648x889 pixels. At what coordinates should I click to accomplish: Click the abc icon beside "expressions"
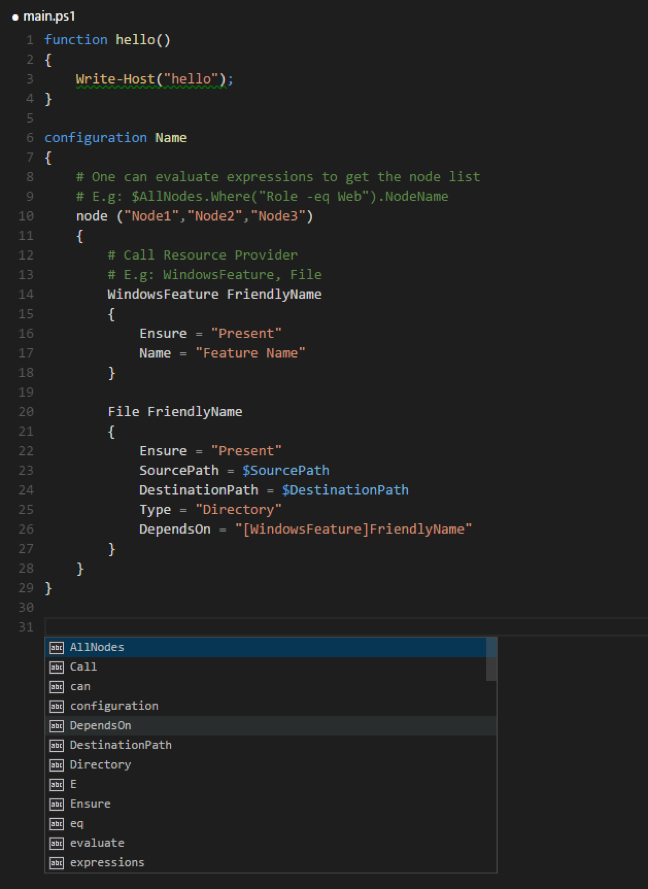click(57, 862)
